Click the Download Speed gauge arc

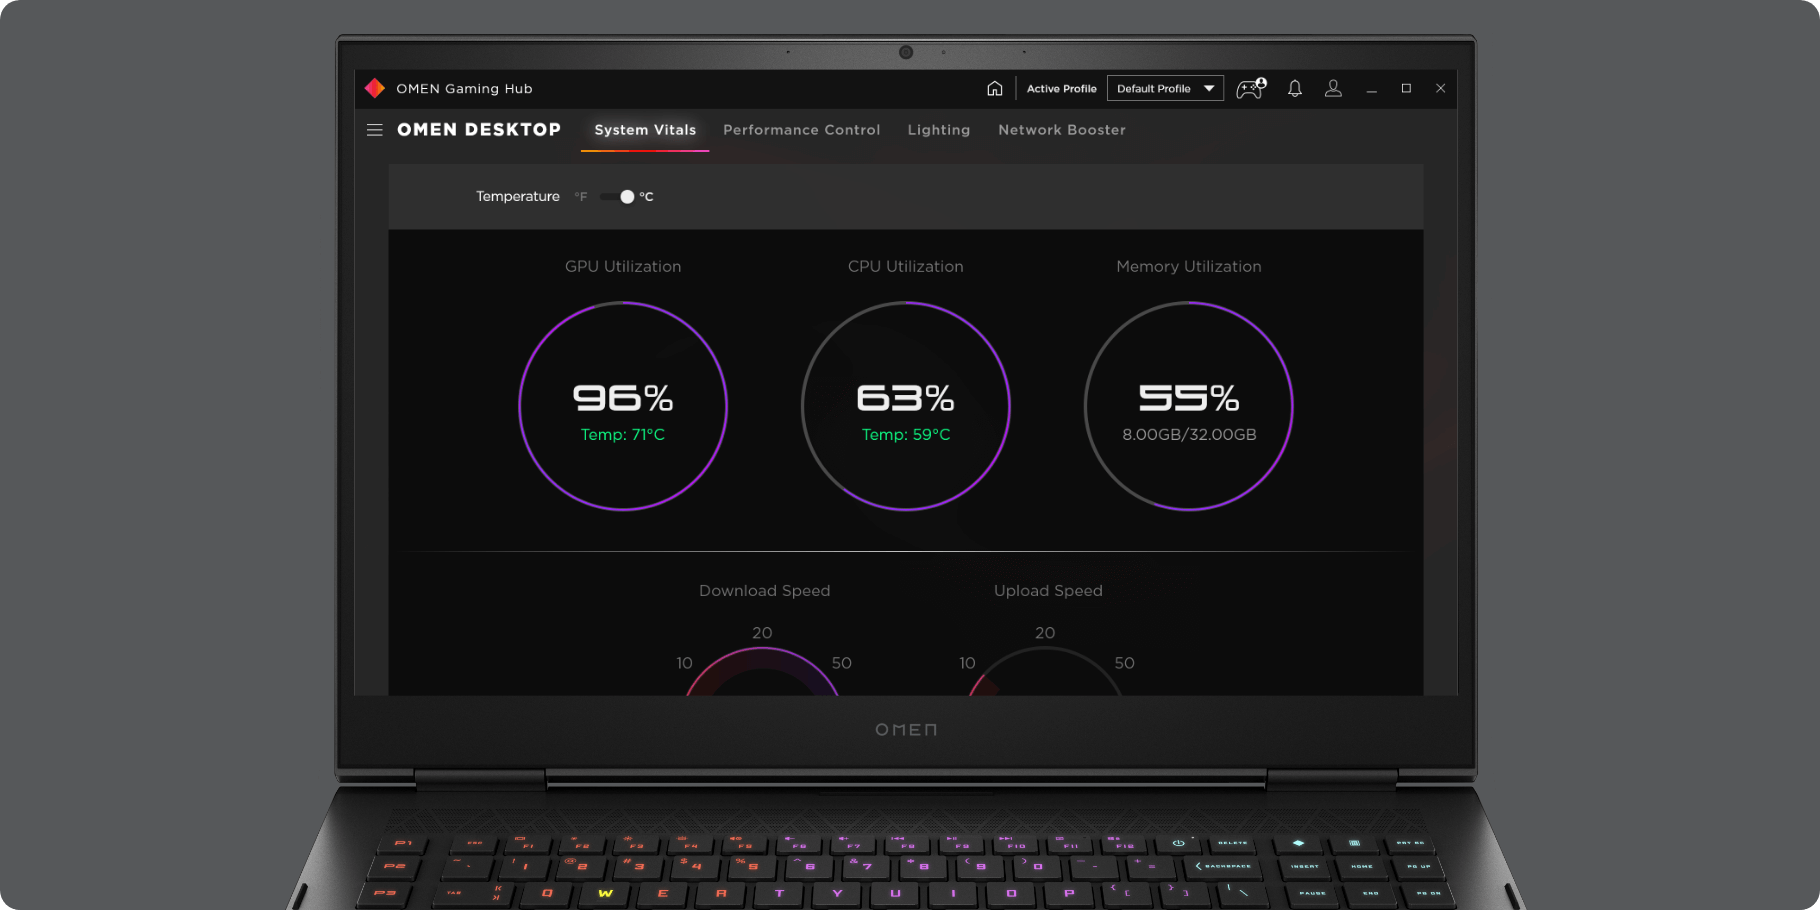(762, 670)
